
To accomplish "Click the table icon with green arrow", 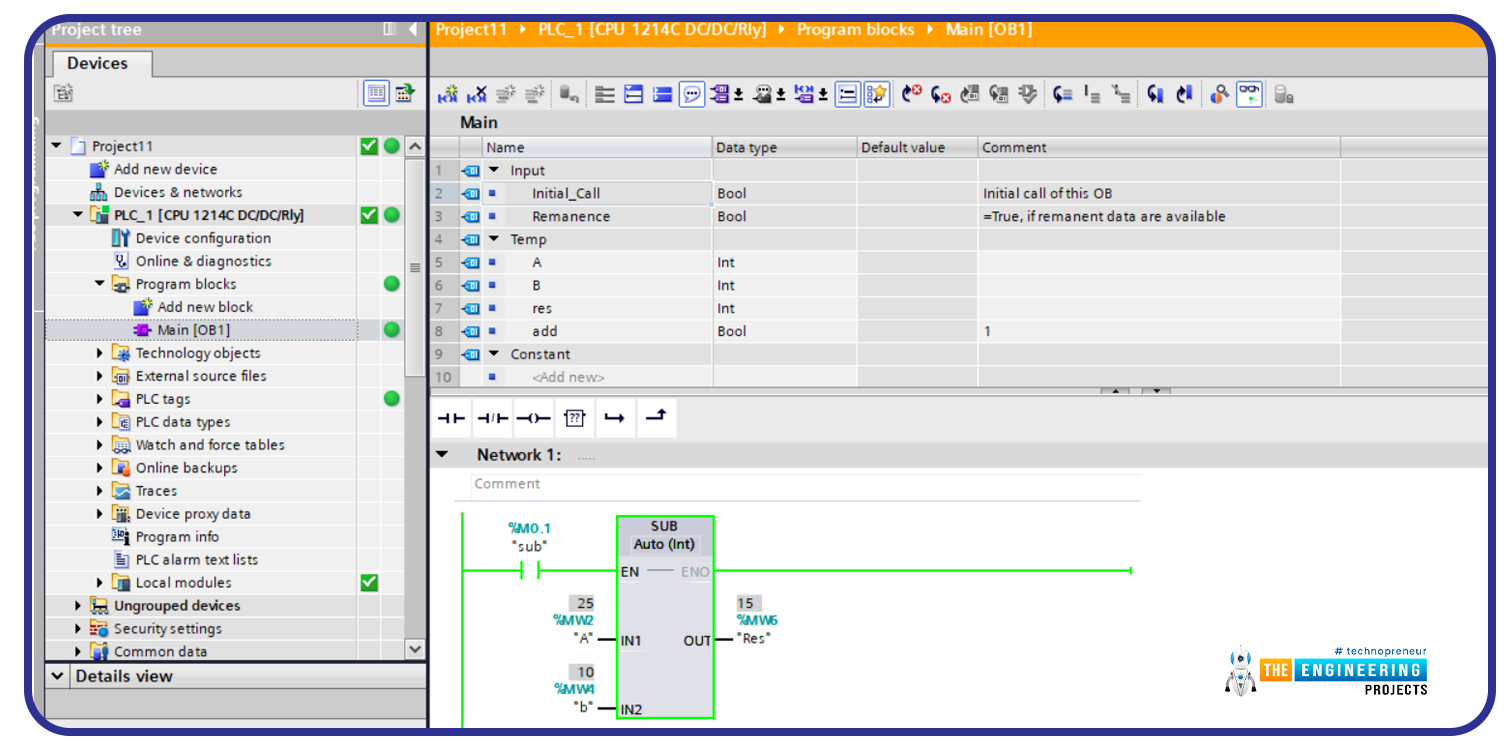I will pos(404,94).
